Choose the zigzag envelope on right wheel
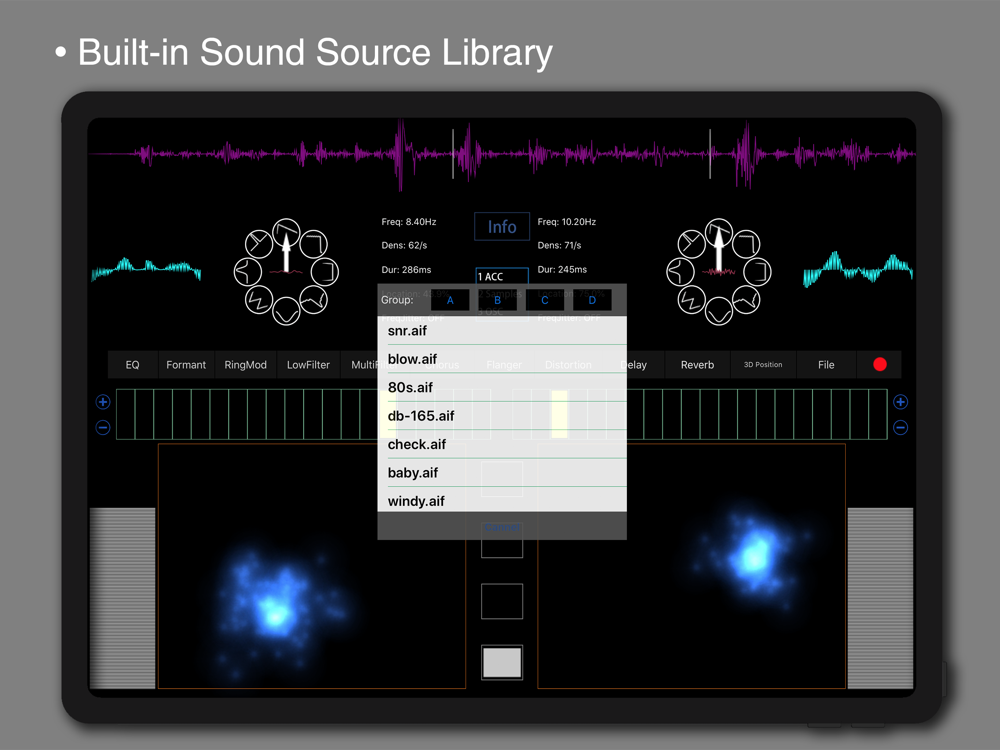 (x=691, y=300)
